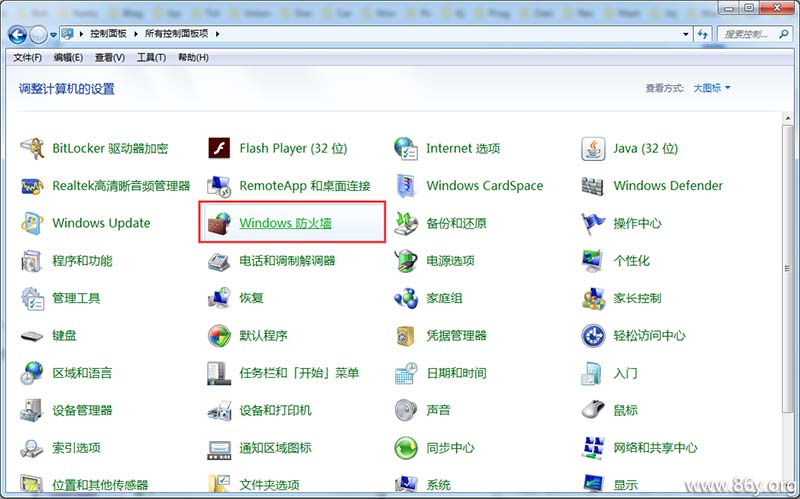Expand the 大图标 view mode dropdown
The image size is (800, 499).
point(710,88)
